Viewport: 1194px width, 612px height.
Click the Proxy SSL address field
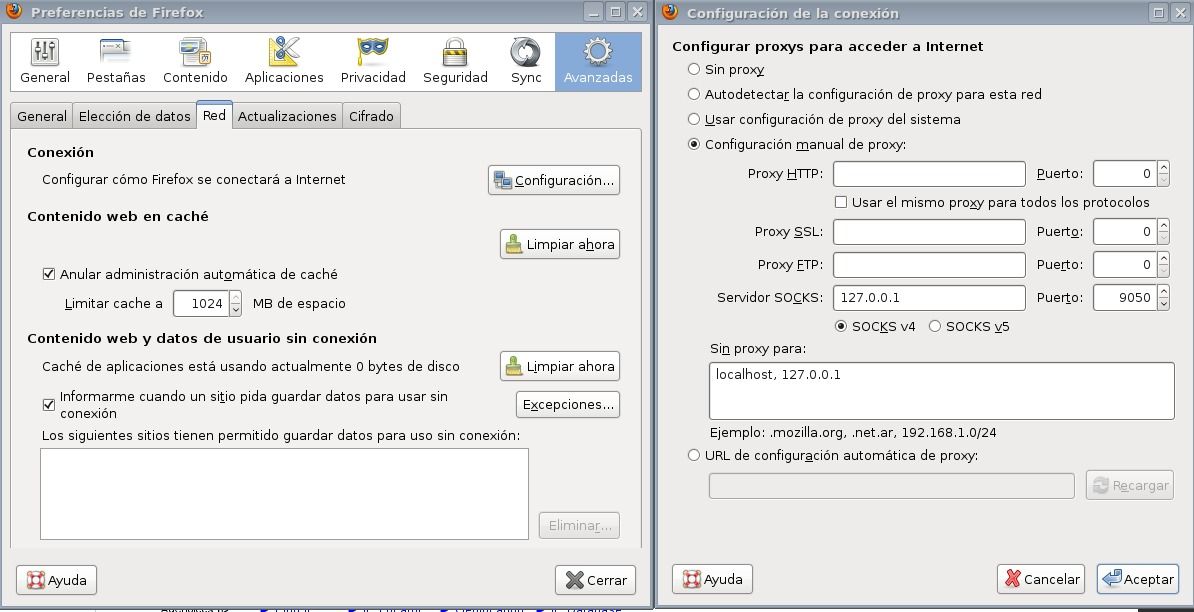pos(929,231)
